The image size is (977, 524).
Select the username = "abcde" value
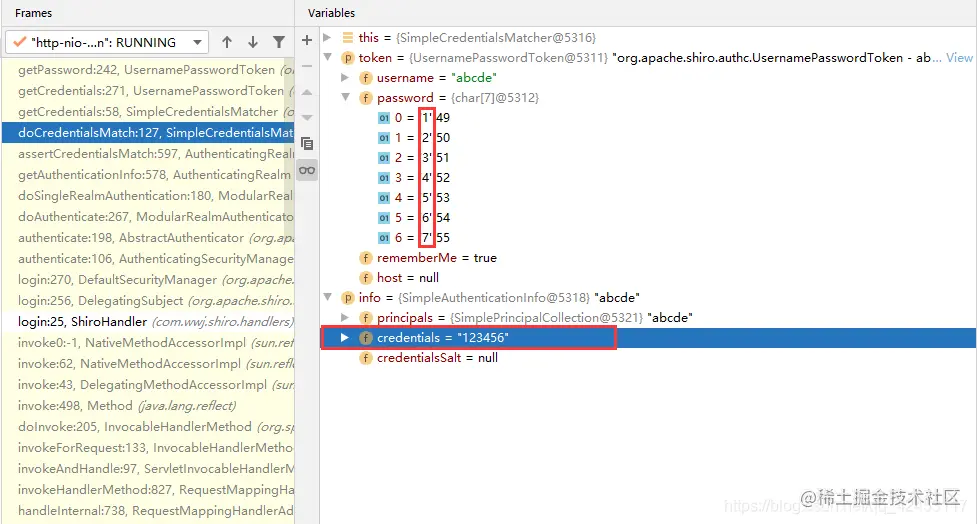click(474, 78)
